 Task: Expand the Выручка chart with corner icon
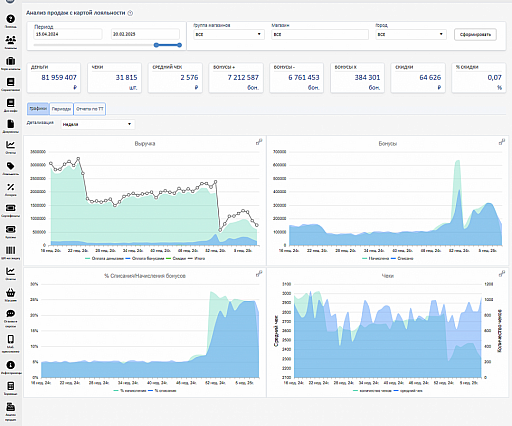[259, 142]
